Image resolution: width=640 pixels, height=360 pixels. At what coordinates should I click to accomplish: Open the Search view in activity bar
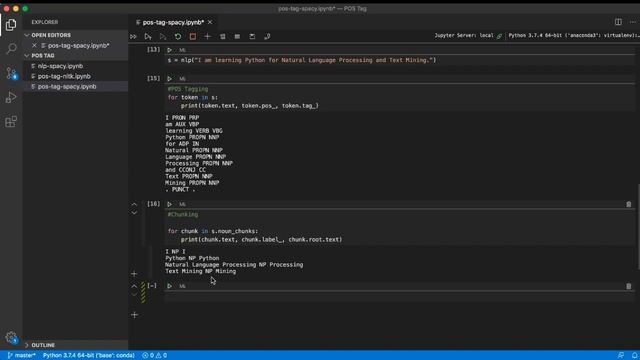(11, 49)
